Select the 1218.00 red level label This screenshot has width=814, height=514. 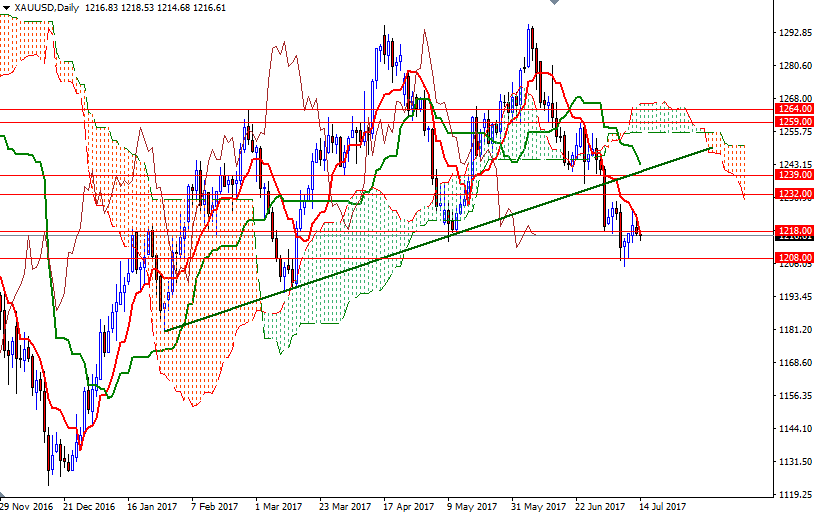tap(794, 231)
